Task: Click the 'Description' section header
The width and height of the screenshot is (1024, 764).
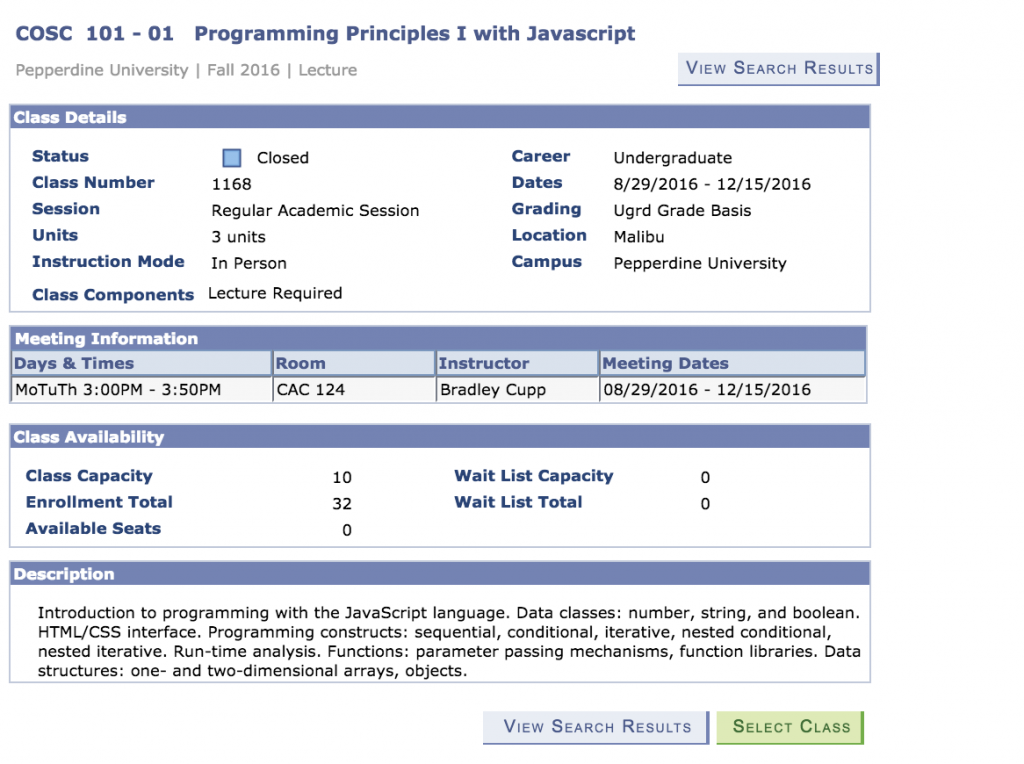Action: [440, 574]
